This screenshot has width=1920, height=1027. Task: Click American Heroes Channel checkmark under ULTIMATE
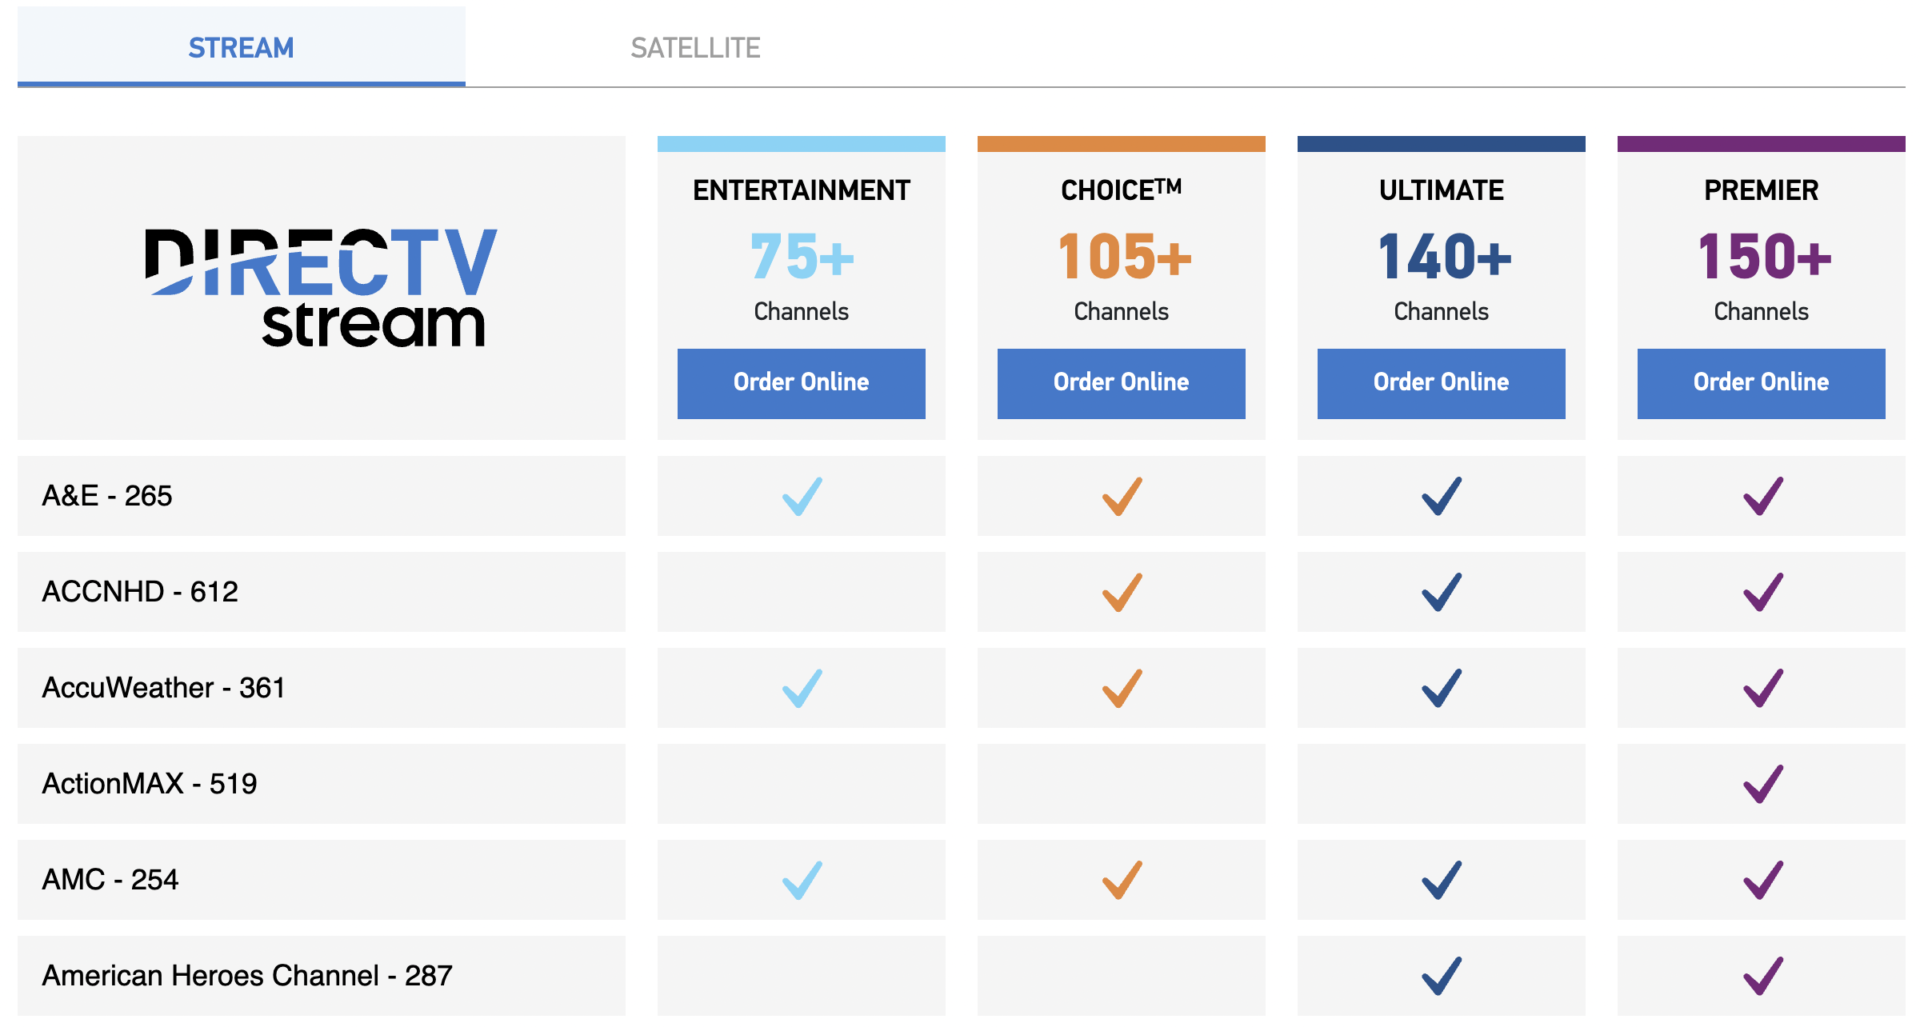[1440, 974]
